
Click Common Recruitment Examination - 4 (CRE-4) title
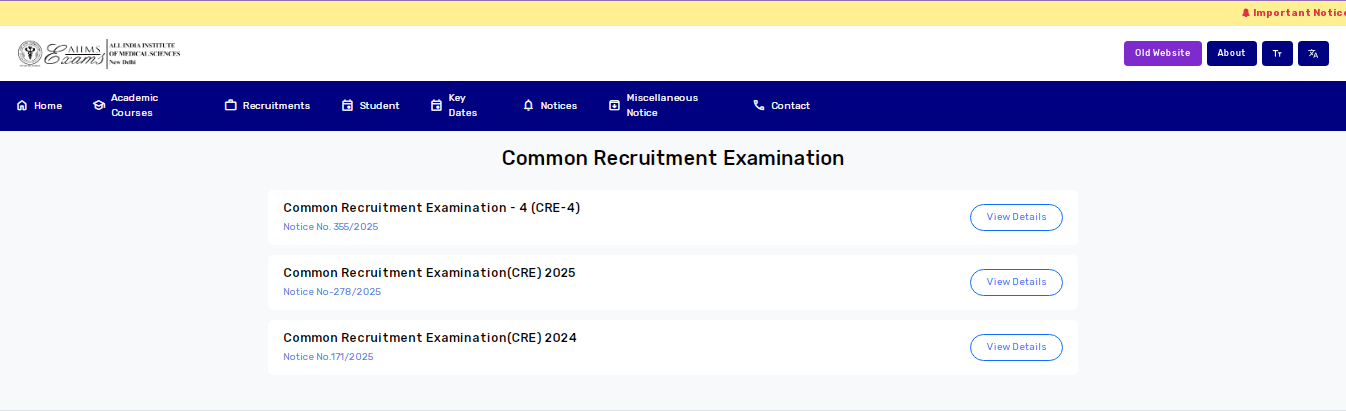pos(431,208)
